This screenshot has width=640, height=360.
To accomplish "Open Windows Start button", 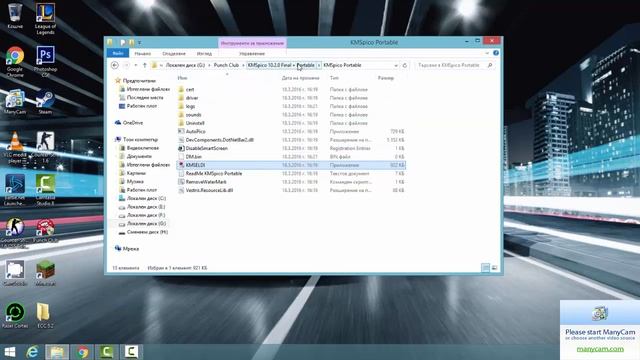I will tap(10, 352).
